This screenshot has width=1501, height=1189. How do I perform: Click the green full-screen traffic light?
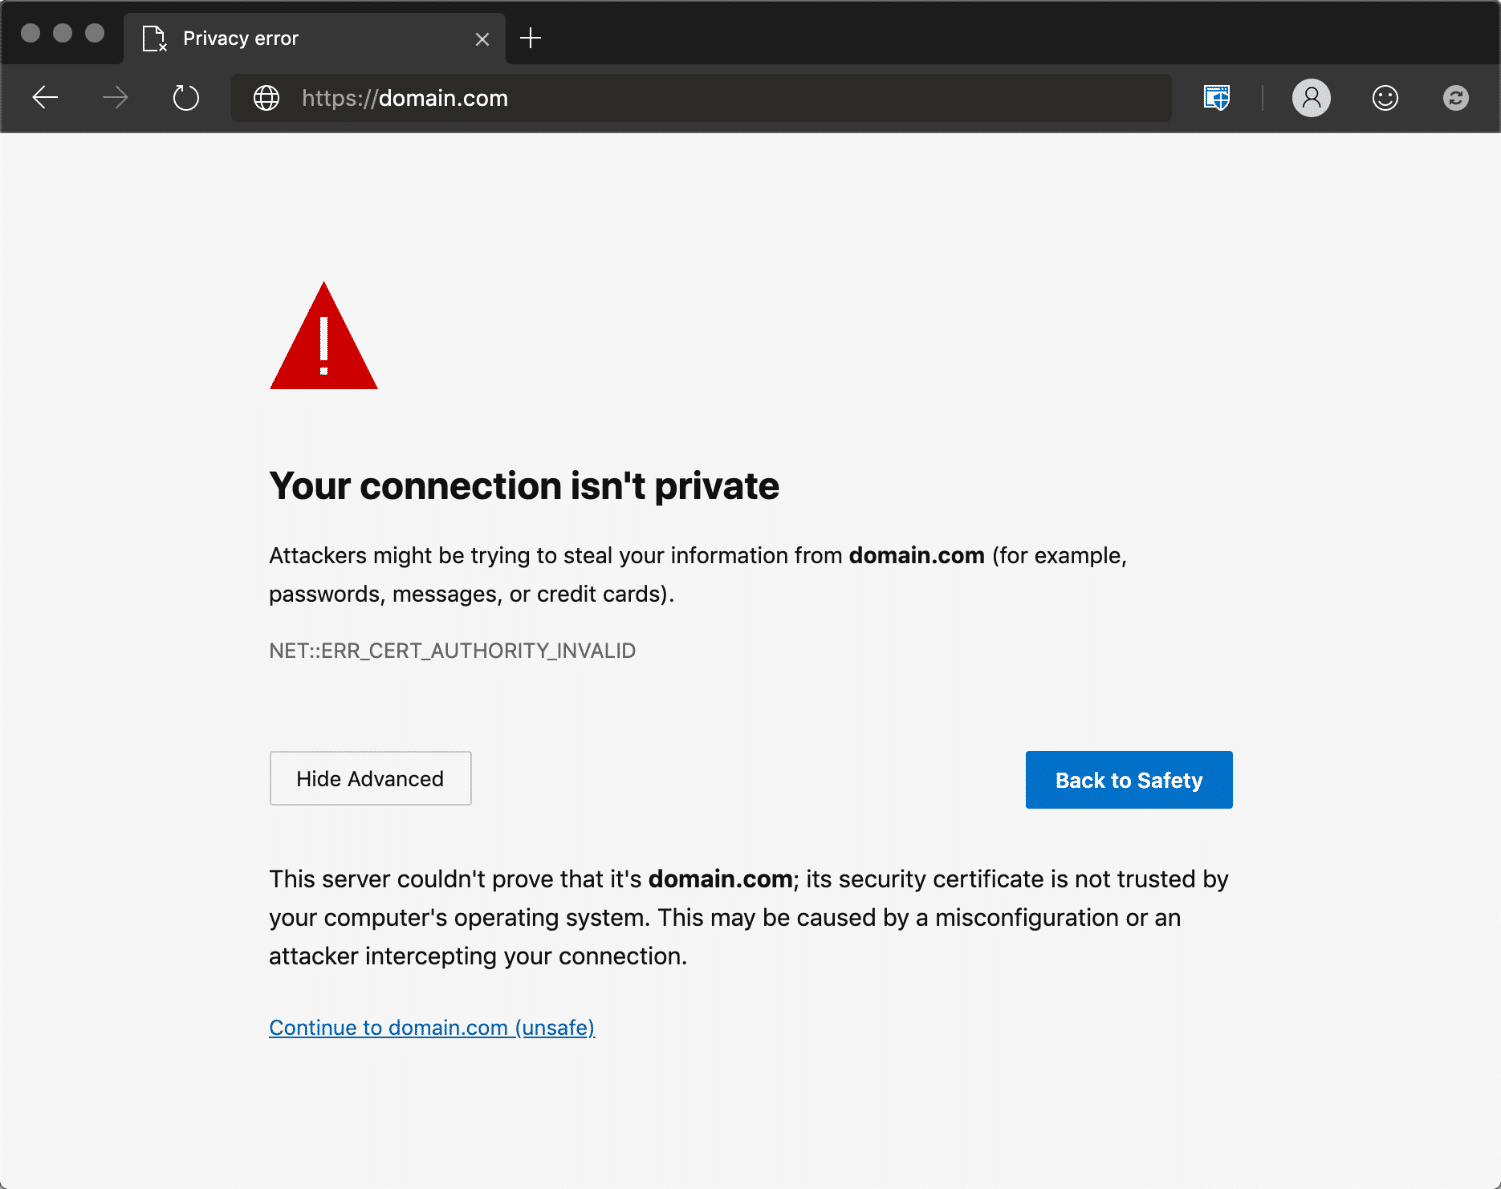point(96,32)
